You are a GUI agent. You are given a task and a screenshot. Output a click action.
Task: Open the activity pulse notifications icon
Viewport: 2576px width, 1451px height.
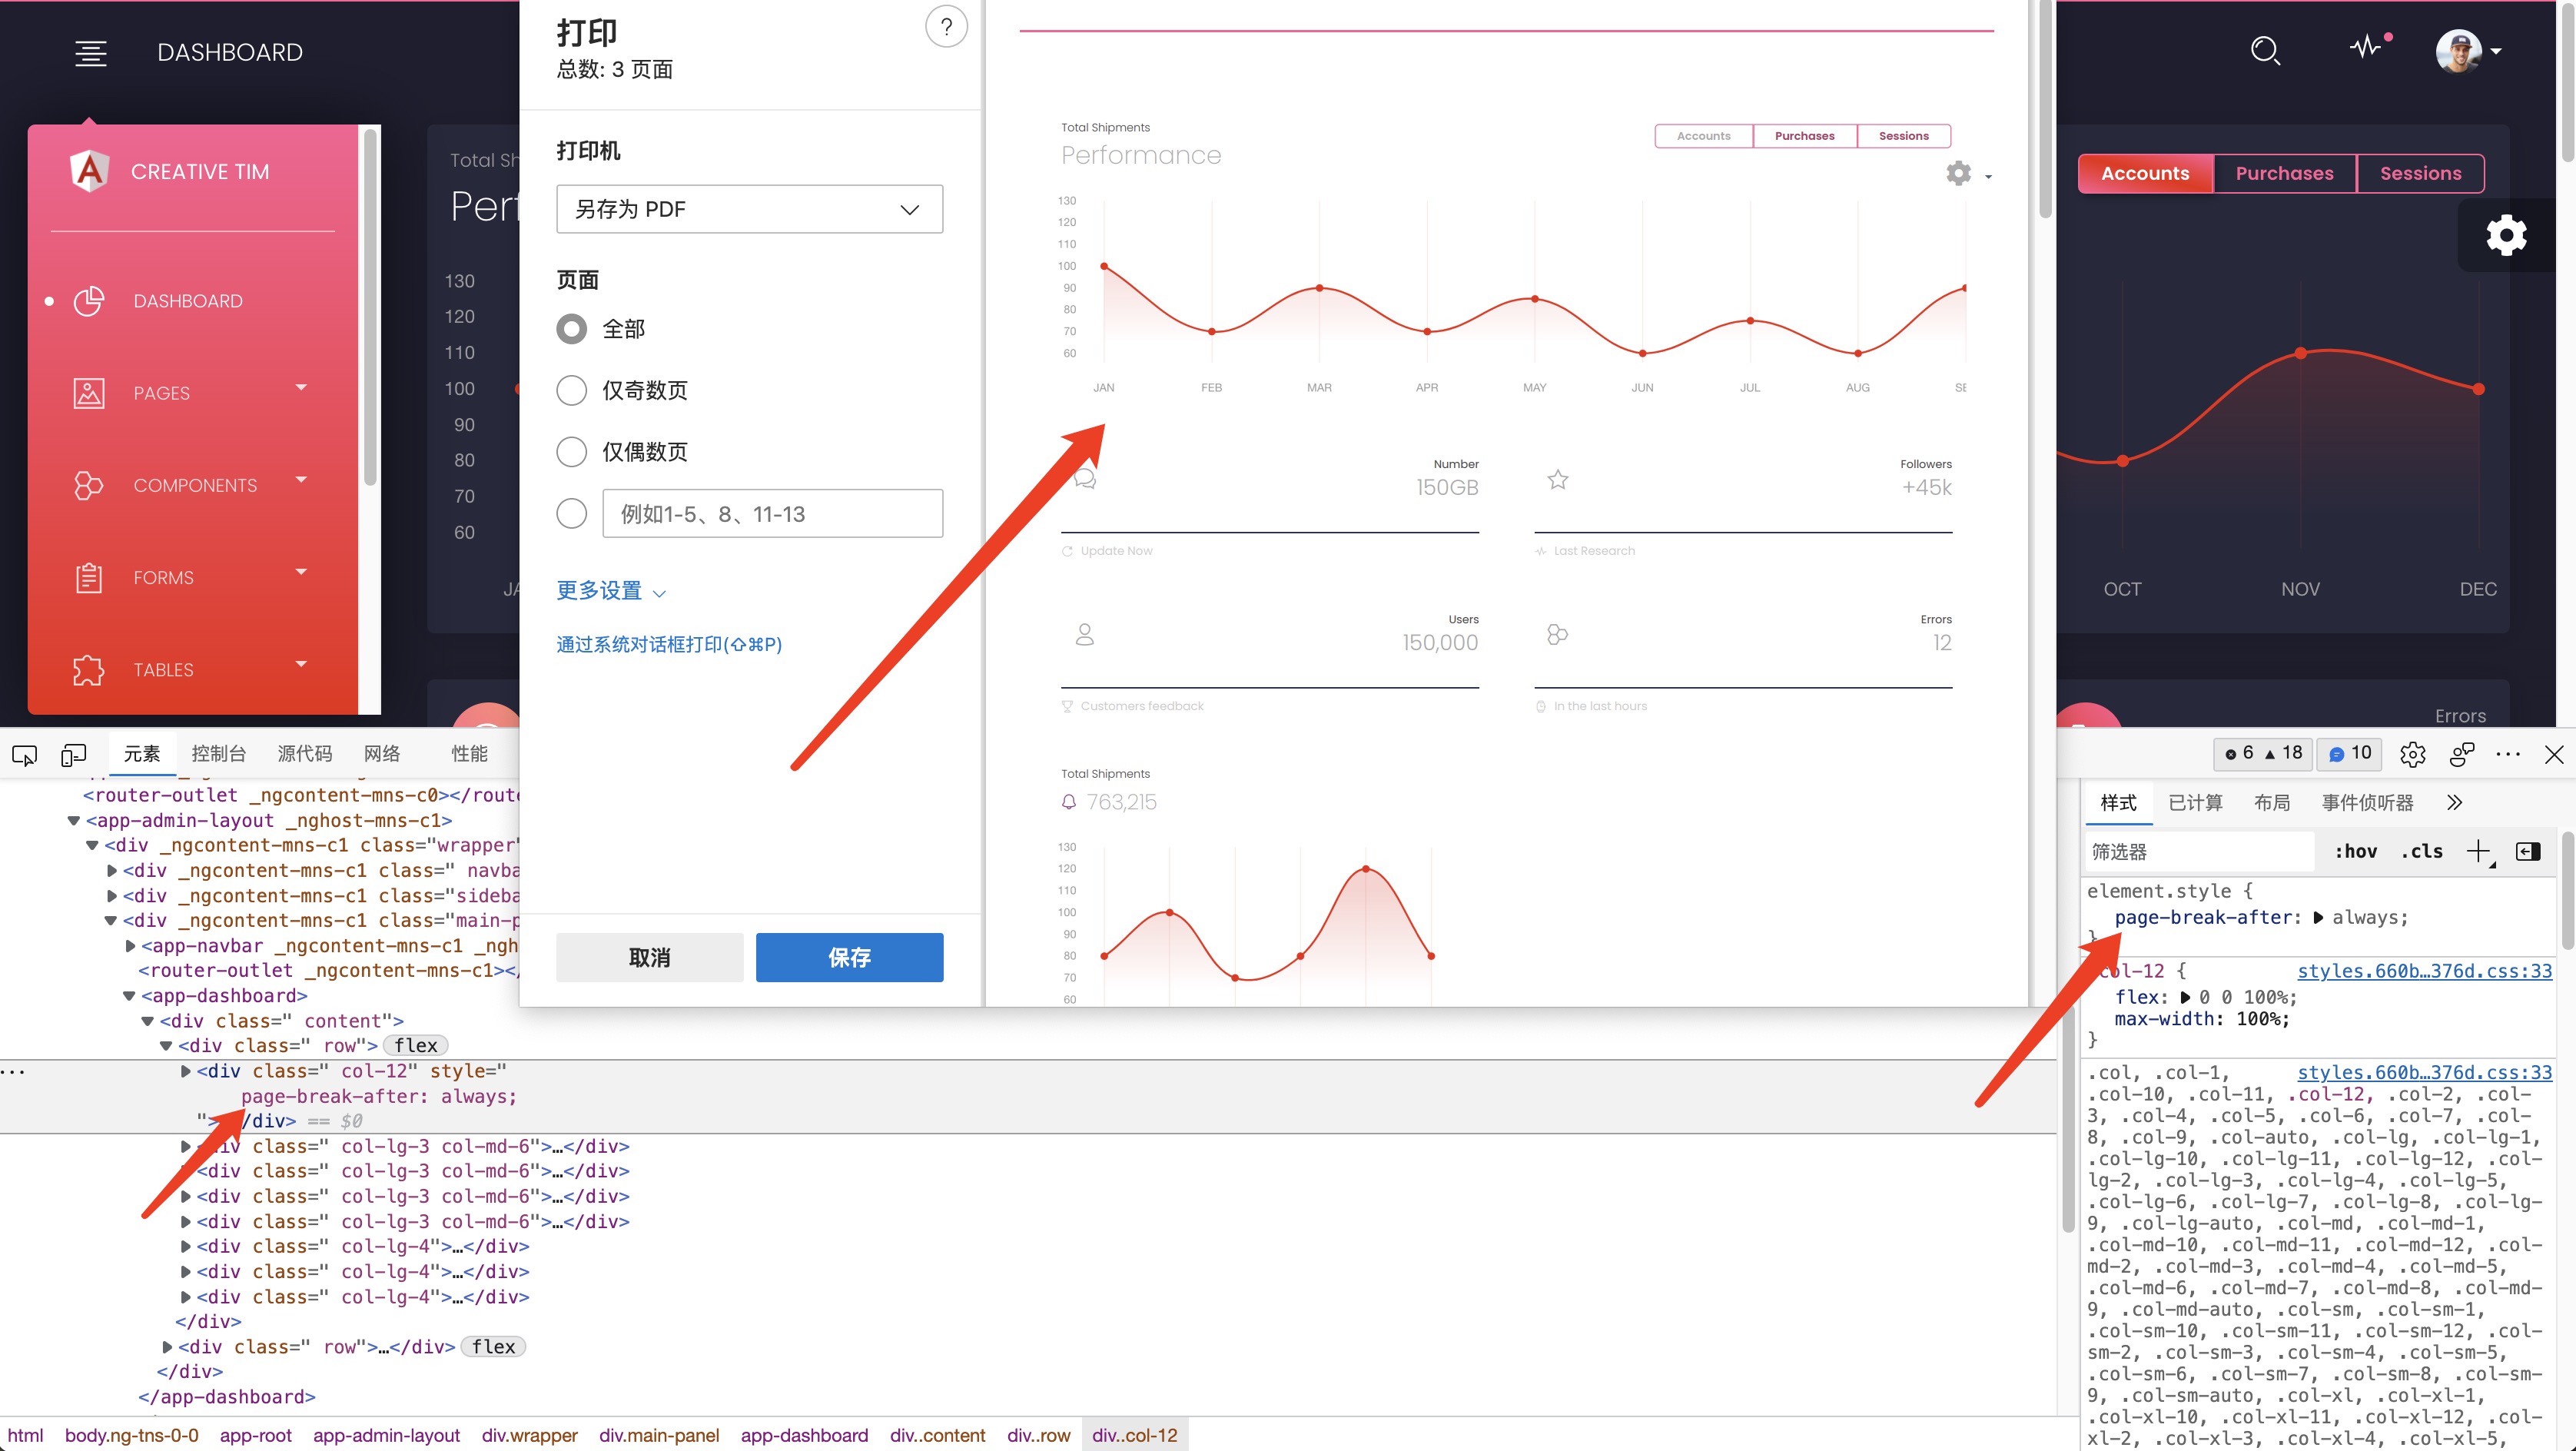[x=2367, y=47]
